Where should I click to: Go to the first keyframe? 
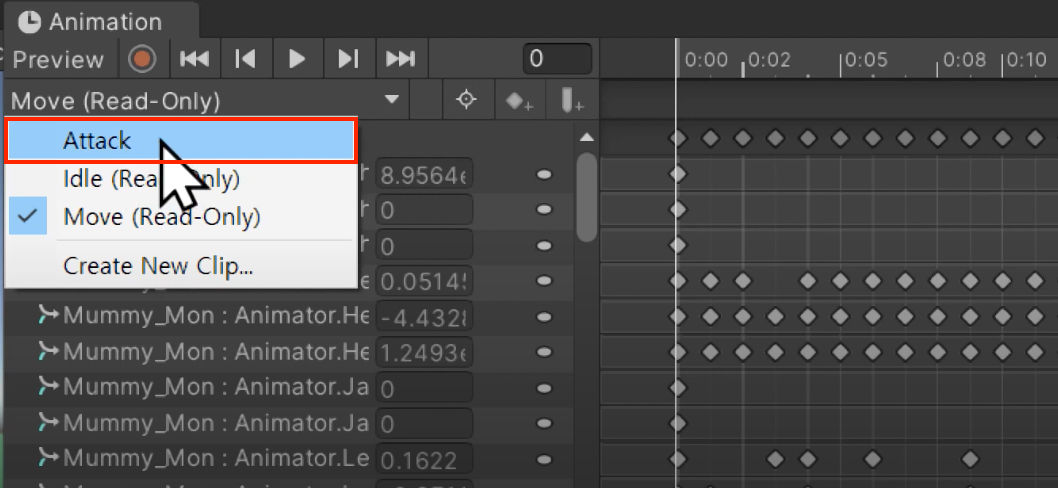(194, 59)
